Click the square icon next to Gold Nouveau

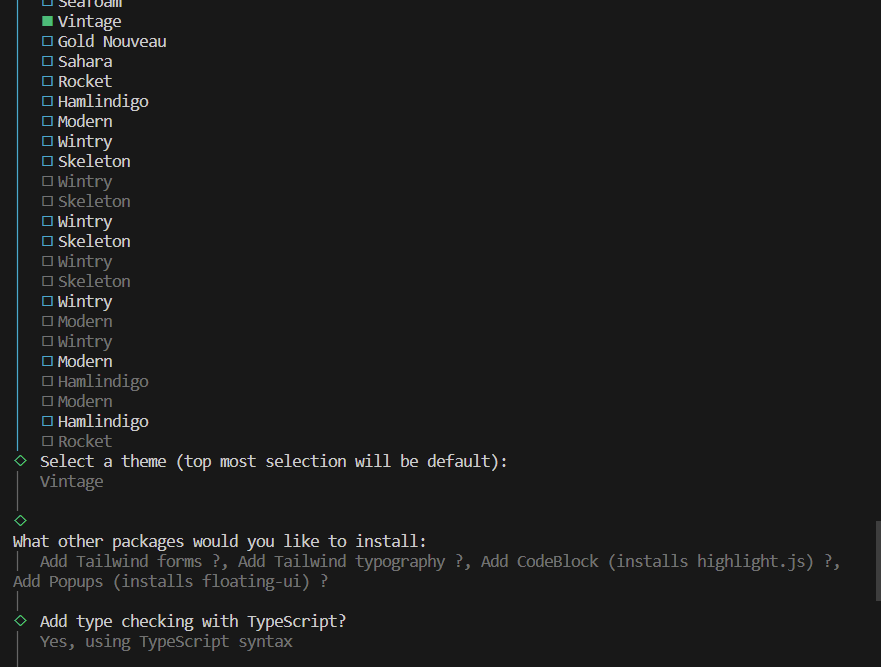click(x=46, y=41)
